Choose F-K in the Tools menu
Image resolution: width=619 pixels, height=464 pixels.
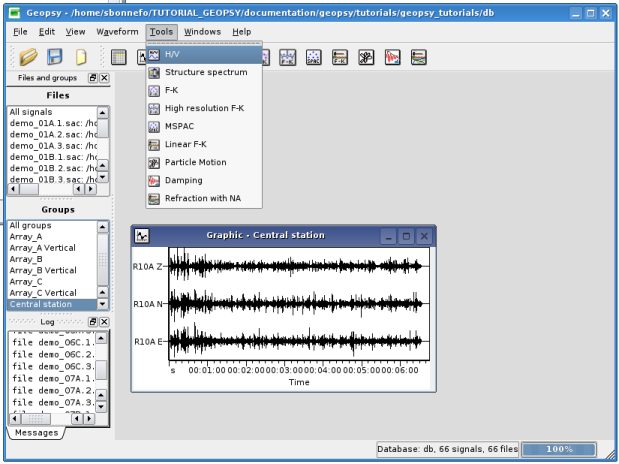click(204, 90)
